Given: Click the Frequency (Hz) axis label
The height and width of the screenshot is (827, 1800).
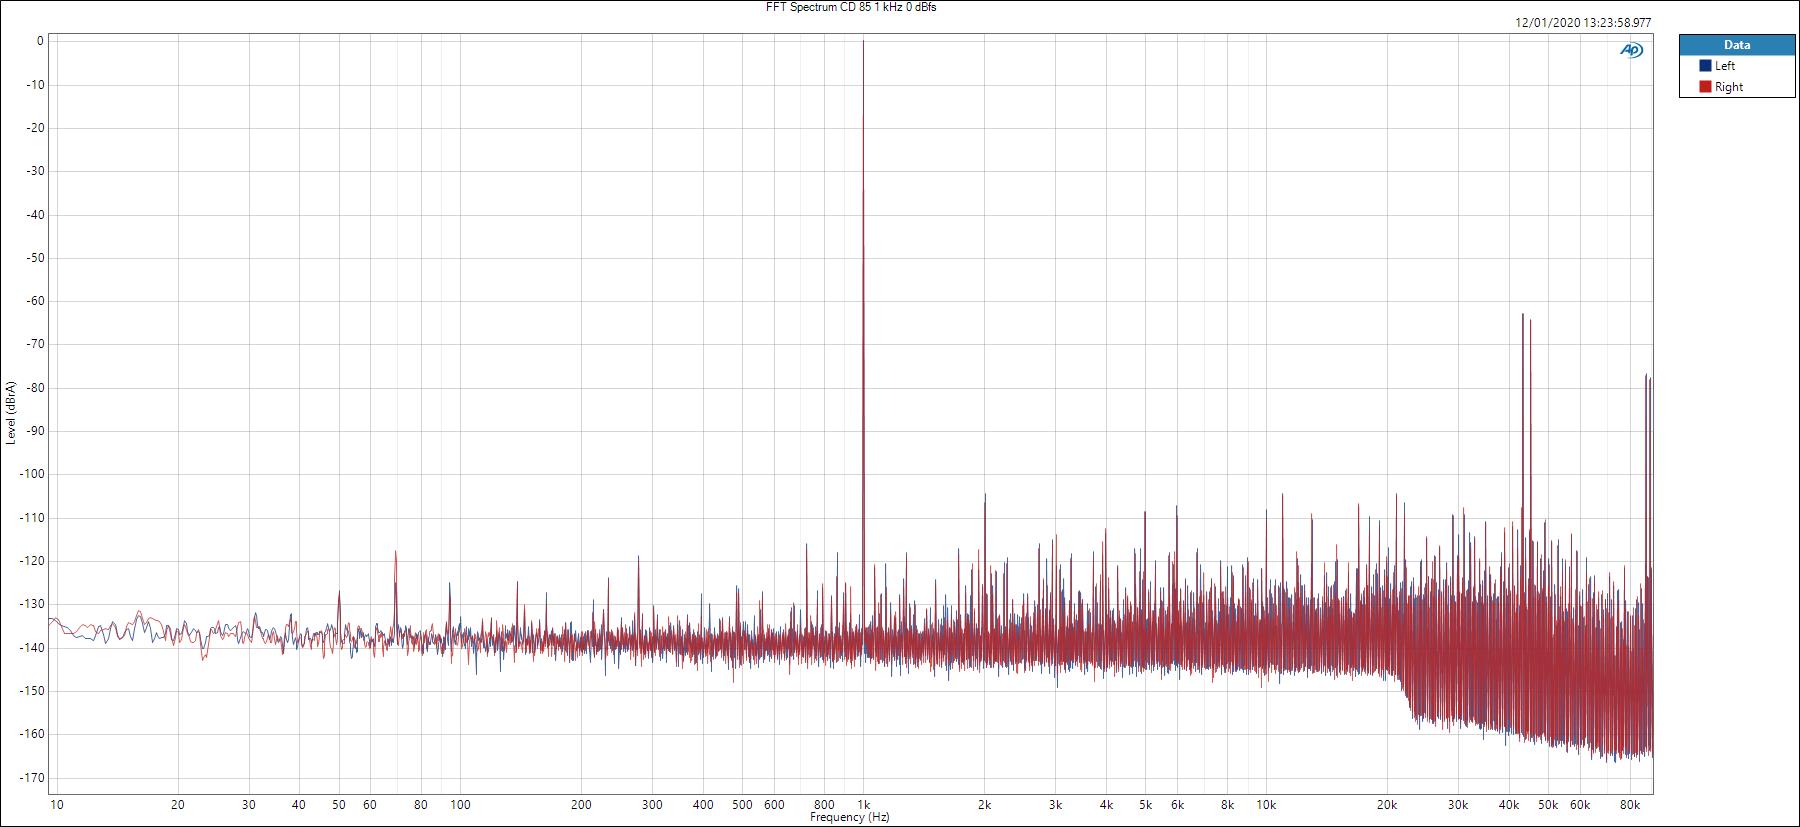Looking at the screenshot, I should [x=849, y=817].
